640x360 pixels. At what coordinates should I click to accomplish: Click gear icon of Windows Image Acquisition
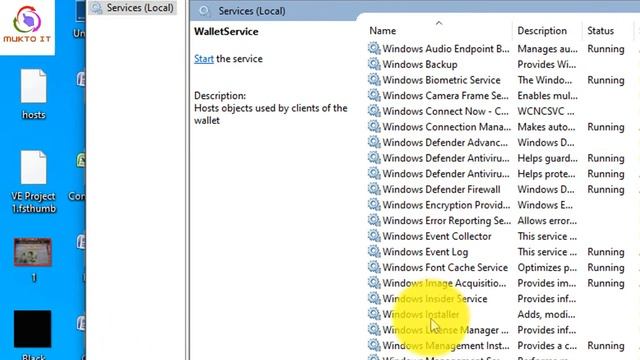374,283
